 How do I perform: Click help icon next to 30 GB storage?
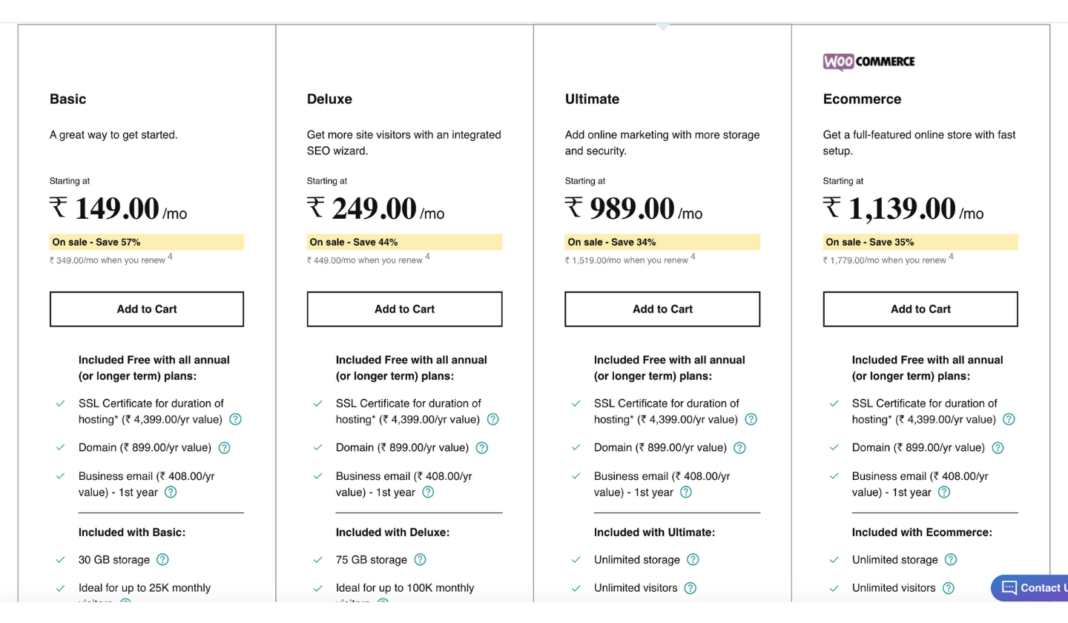tap(161, 559)
